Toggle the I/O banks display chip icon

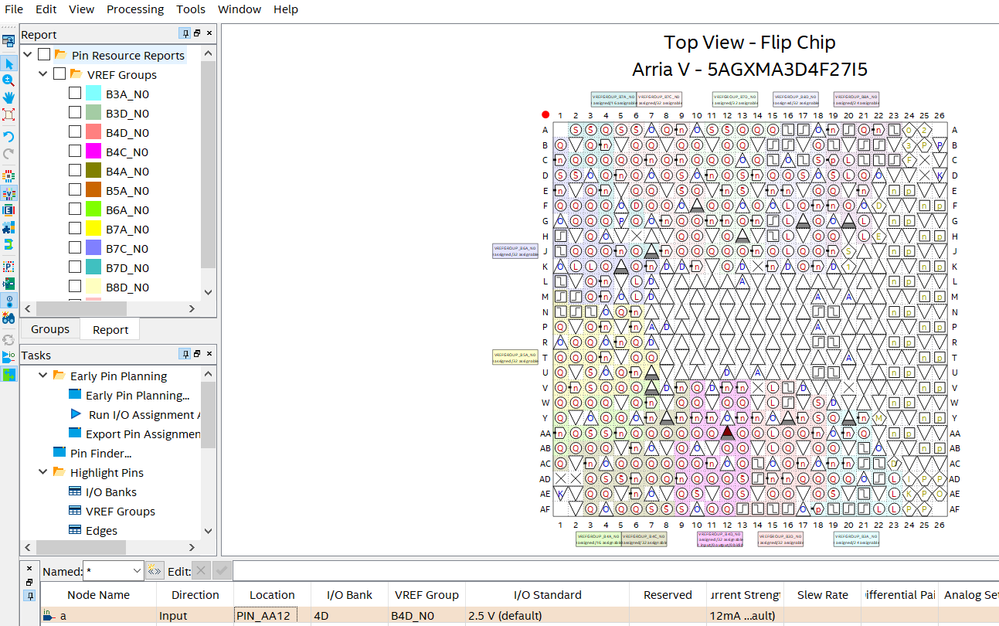pos(8,176)
